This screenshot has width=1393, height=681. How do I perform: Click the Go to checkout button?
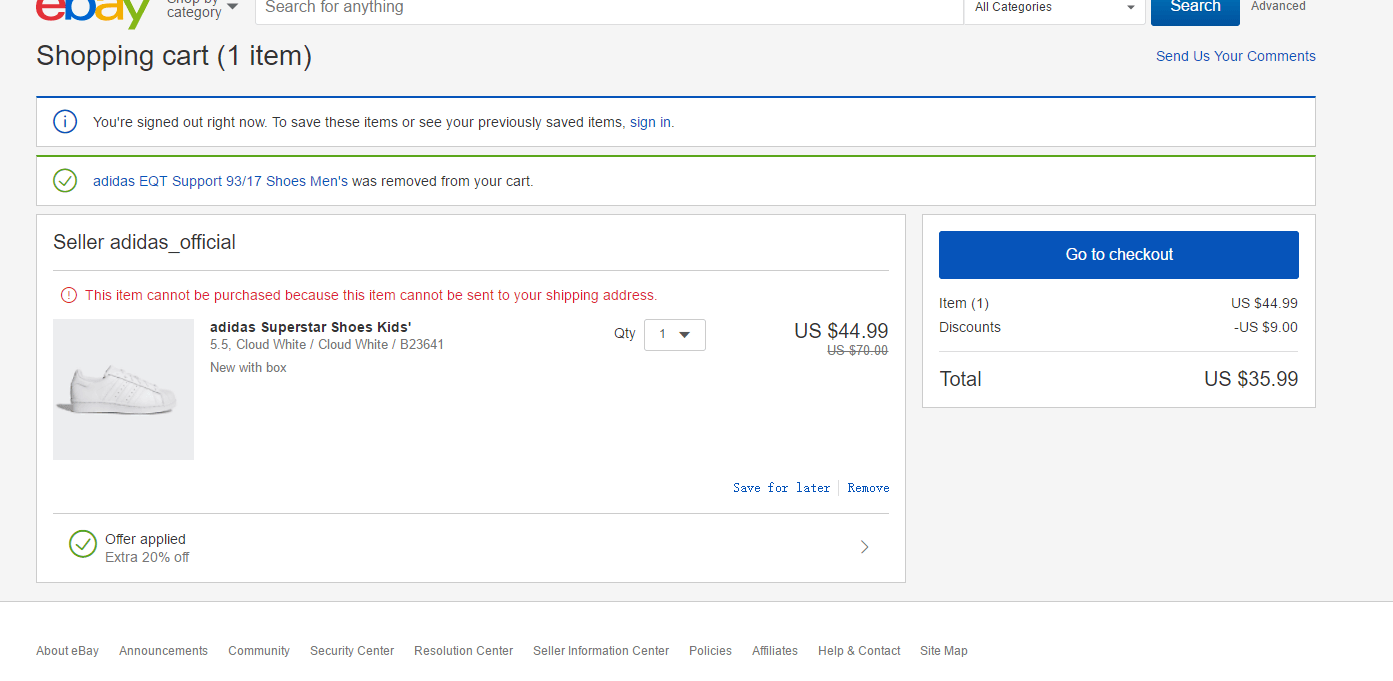tap(1119, 255)
